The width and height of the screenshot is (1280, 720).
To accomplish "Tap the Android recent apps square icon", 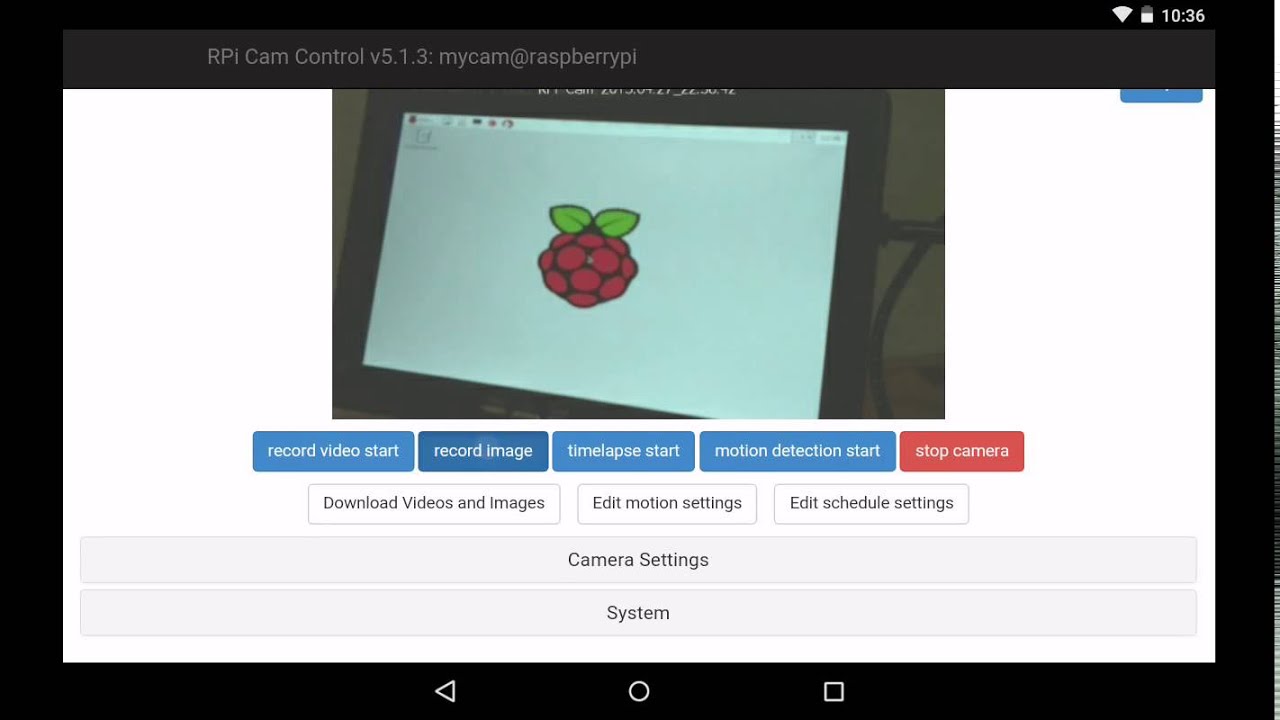I will point(834,691).
